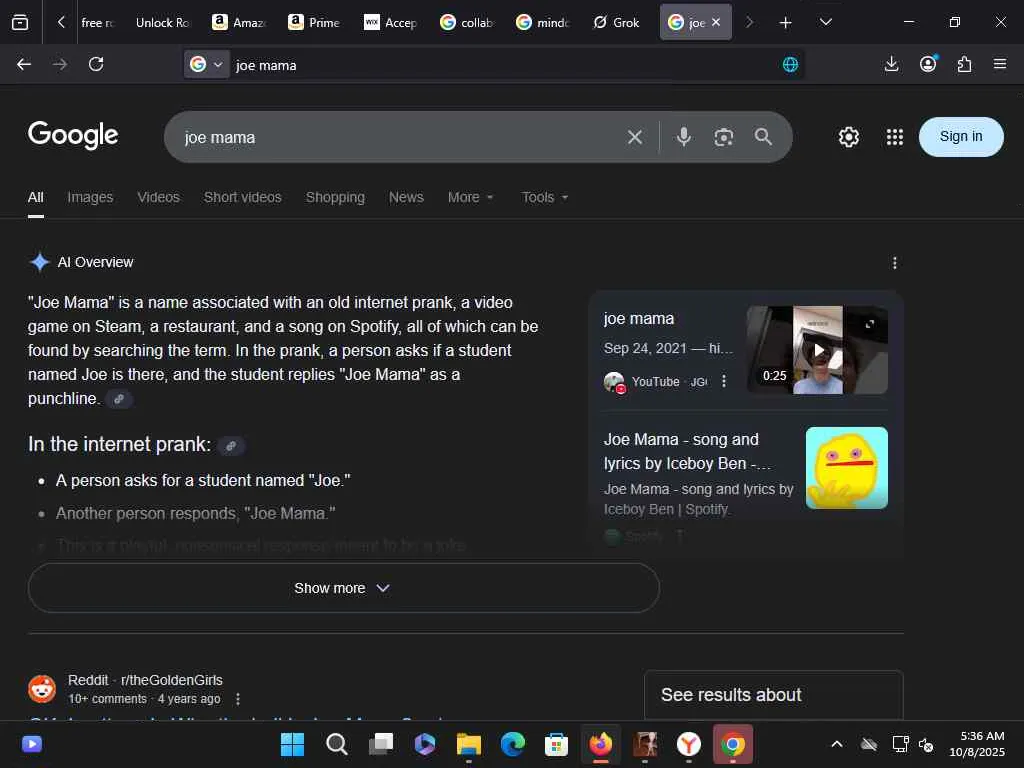Open Windows taskbar search
Viewport: 1024px width, 768px height.
coord(336,744)
